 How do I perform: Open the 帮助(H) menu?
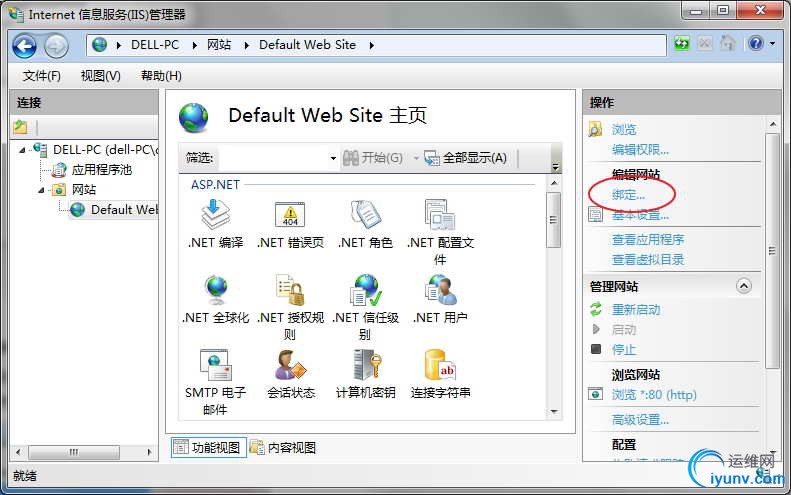pos(161,76)
